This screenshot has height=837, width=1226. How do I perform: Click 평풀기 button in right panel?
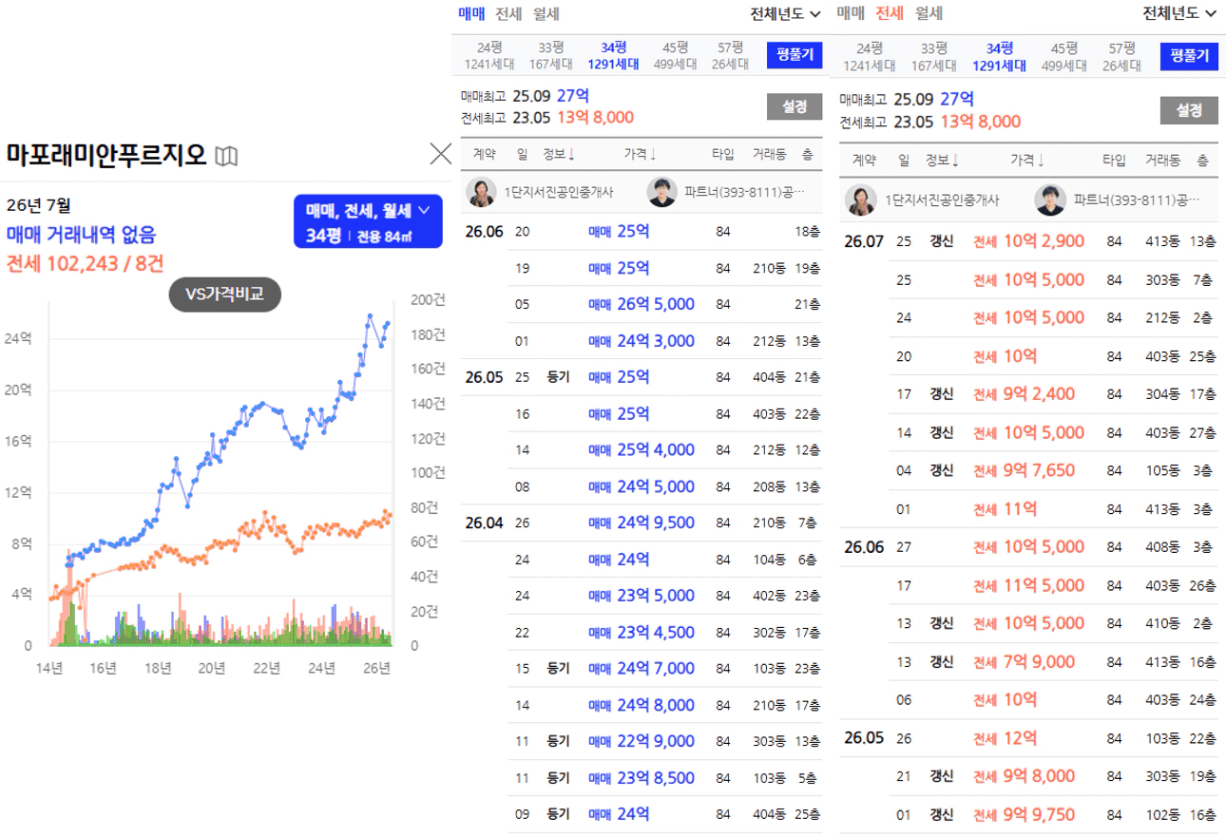[x=1189, y=55]
